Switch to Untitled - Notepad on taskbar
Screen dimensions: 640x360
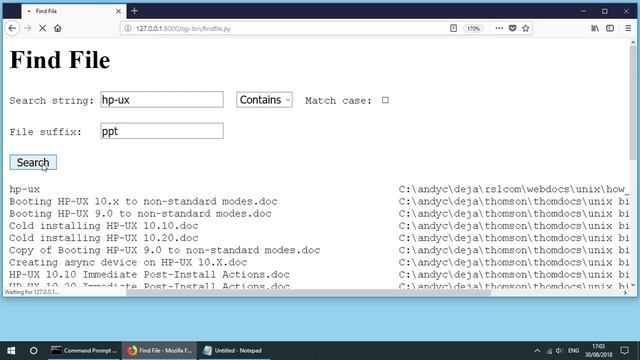pos(234,350)
